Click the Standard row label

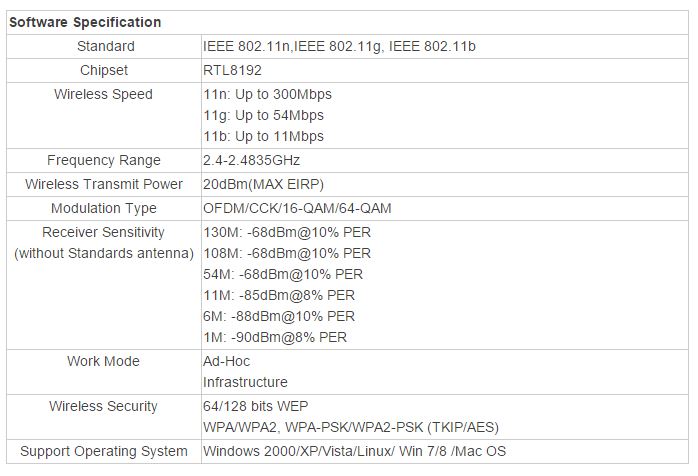tap(105, 46)
